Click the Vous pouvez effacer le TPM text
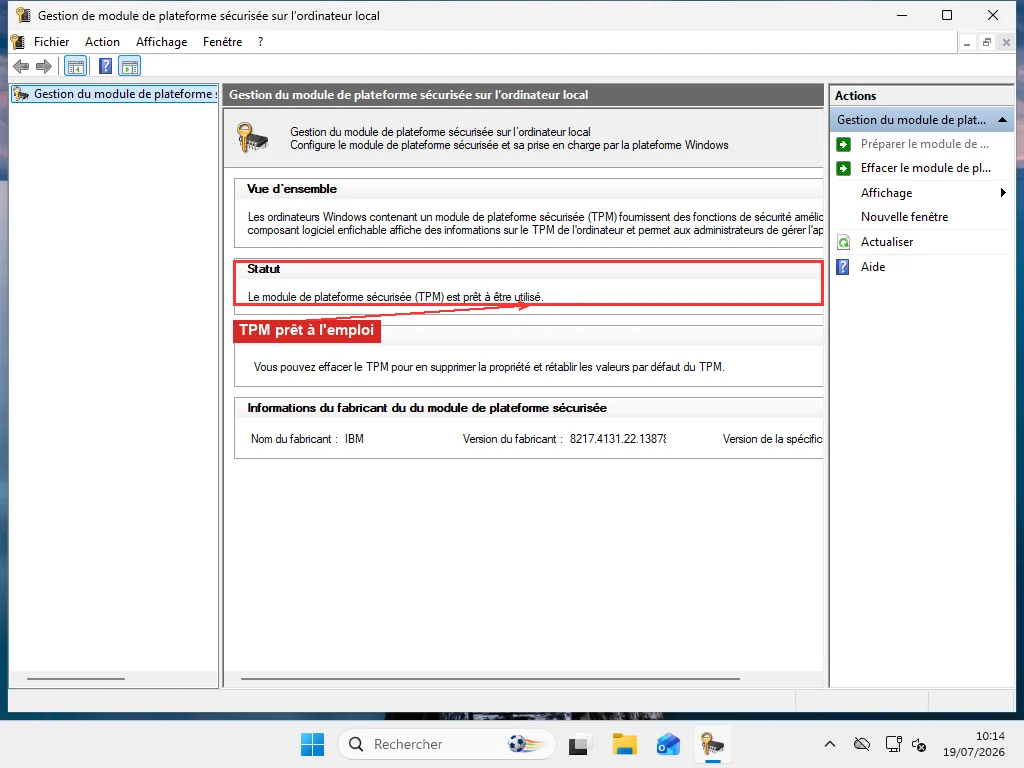The height and width of the screenshot is (768, 1024). click(x=489, y=367)
